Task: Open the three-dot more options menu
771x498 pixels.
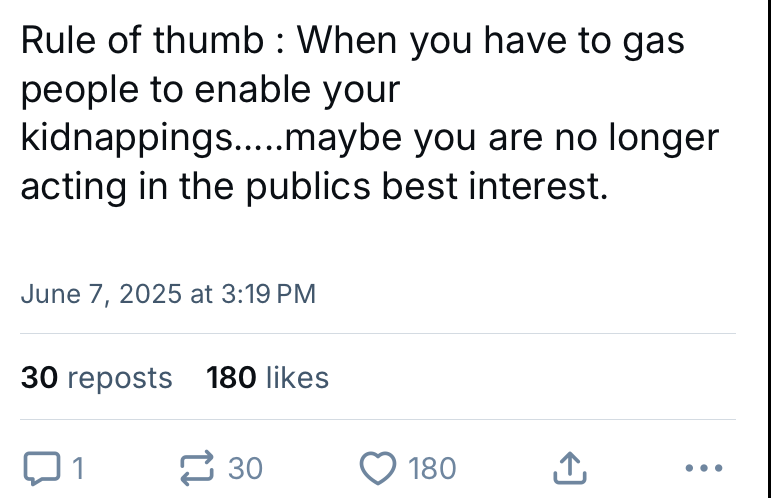Action: pos(704,468)
